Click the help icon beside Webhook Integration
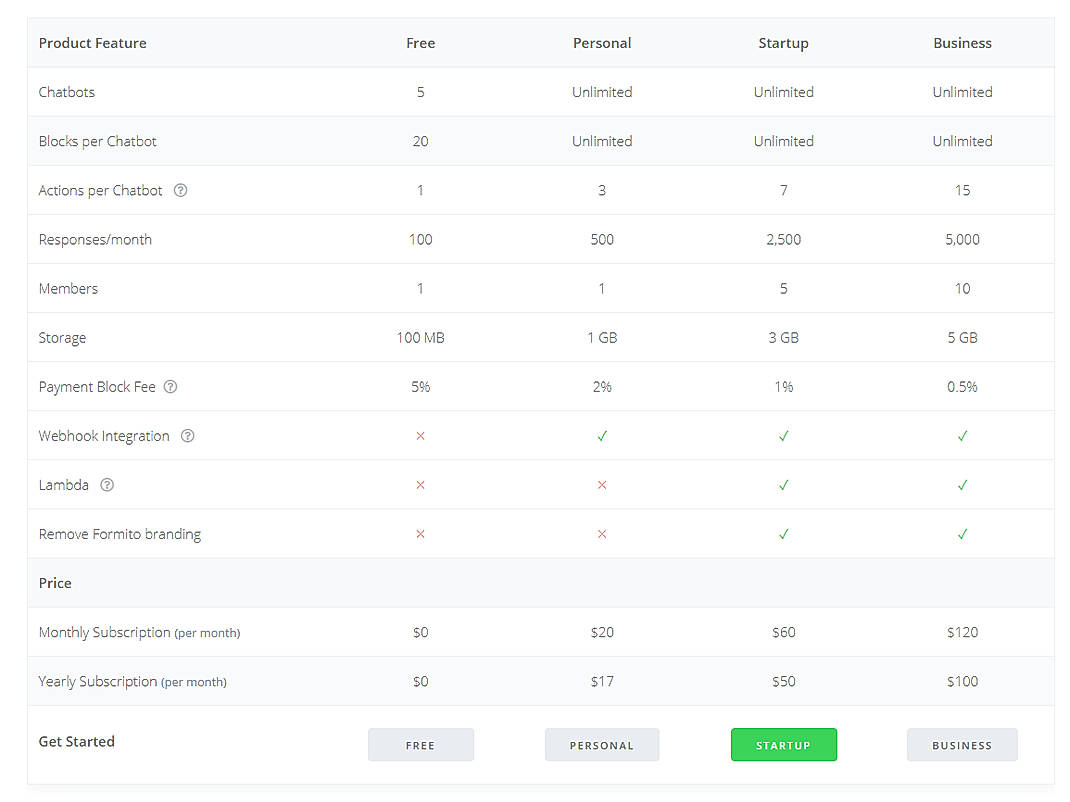The image size is (1070, 802). 187,436
